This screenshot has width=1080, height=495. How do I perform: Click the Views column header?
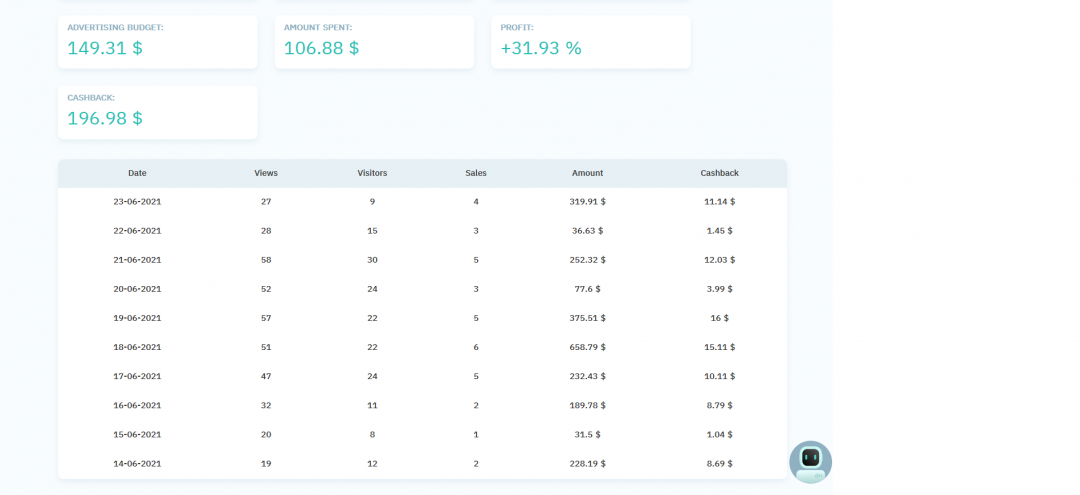click(x=266, y=173)
